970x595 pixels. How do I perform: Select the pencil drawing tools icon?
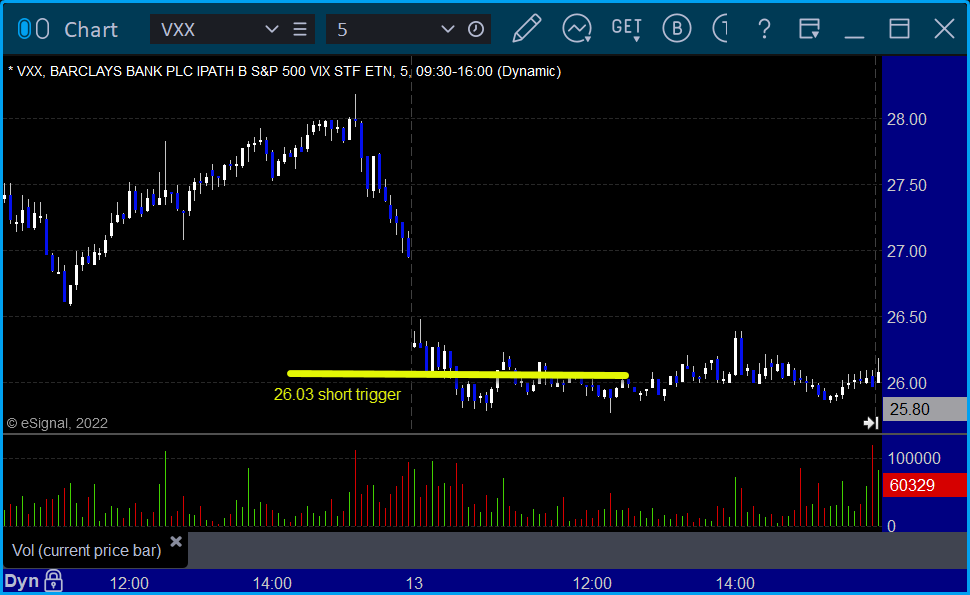tap(527, 28)
